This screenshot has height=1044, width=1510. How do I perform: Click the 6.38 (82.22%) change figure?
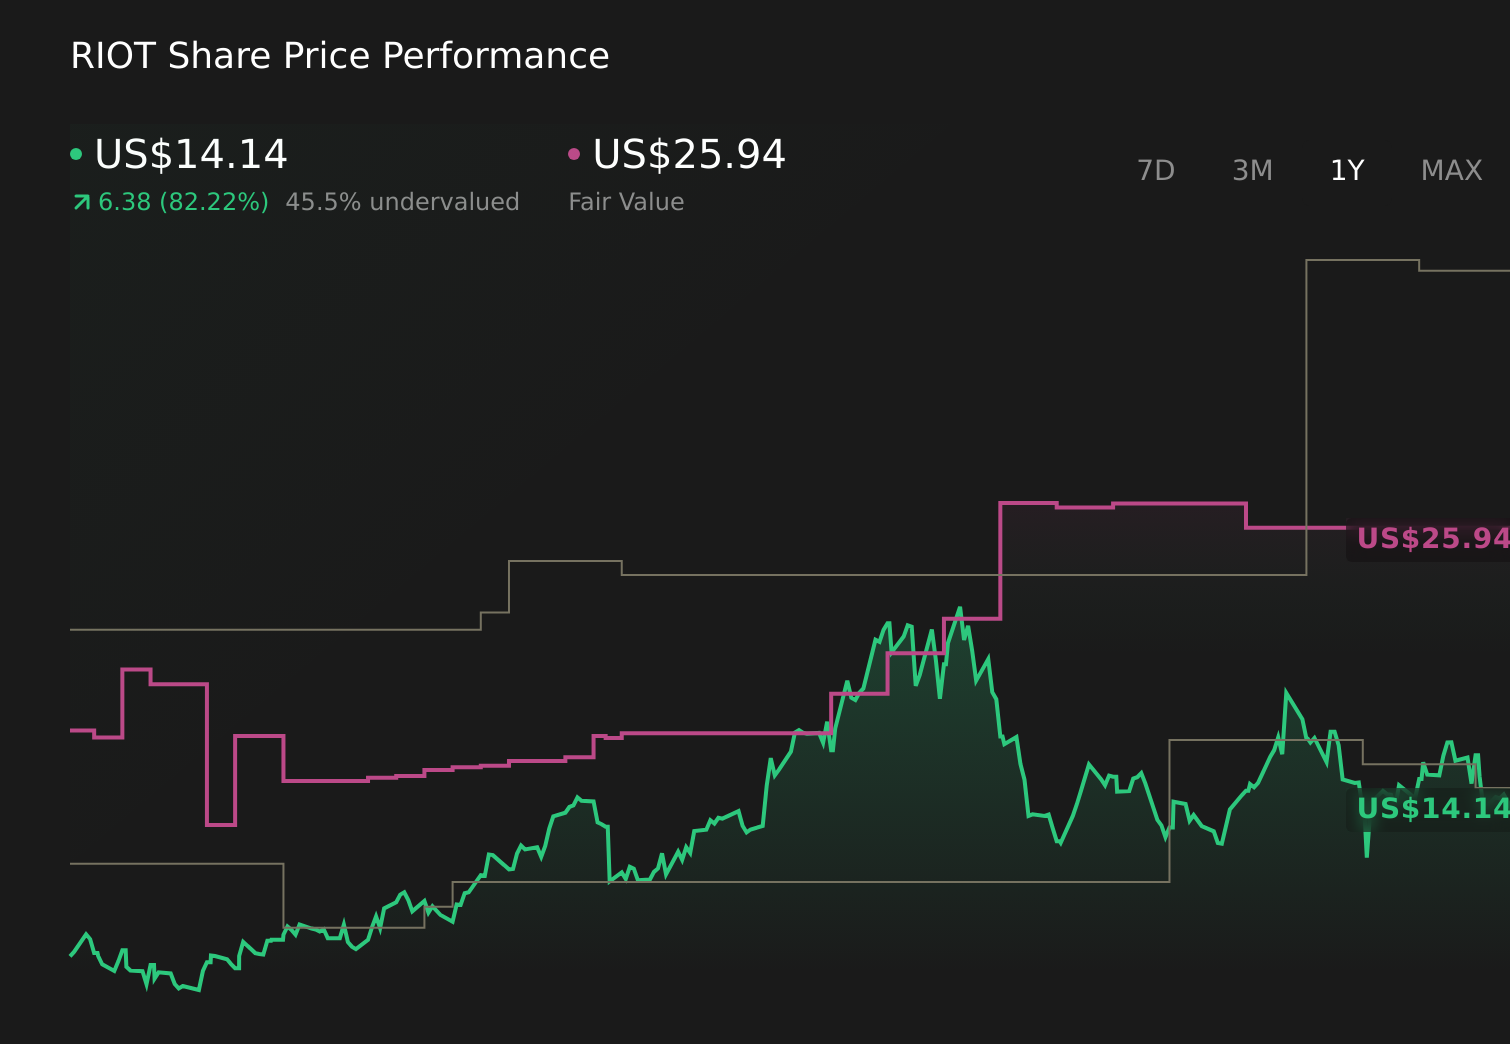point(183,201)
